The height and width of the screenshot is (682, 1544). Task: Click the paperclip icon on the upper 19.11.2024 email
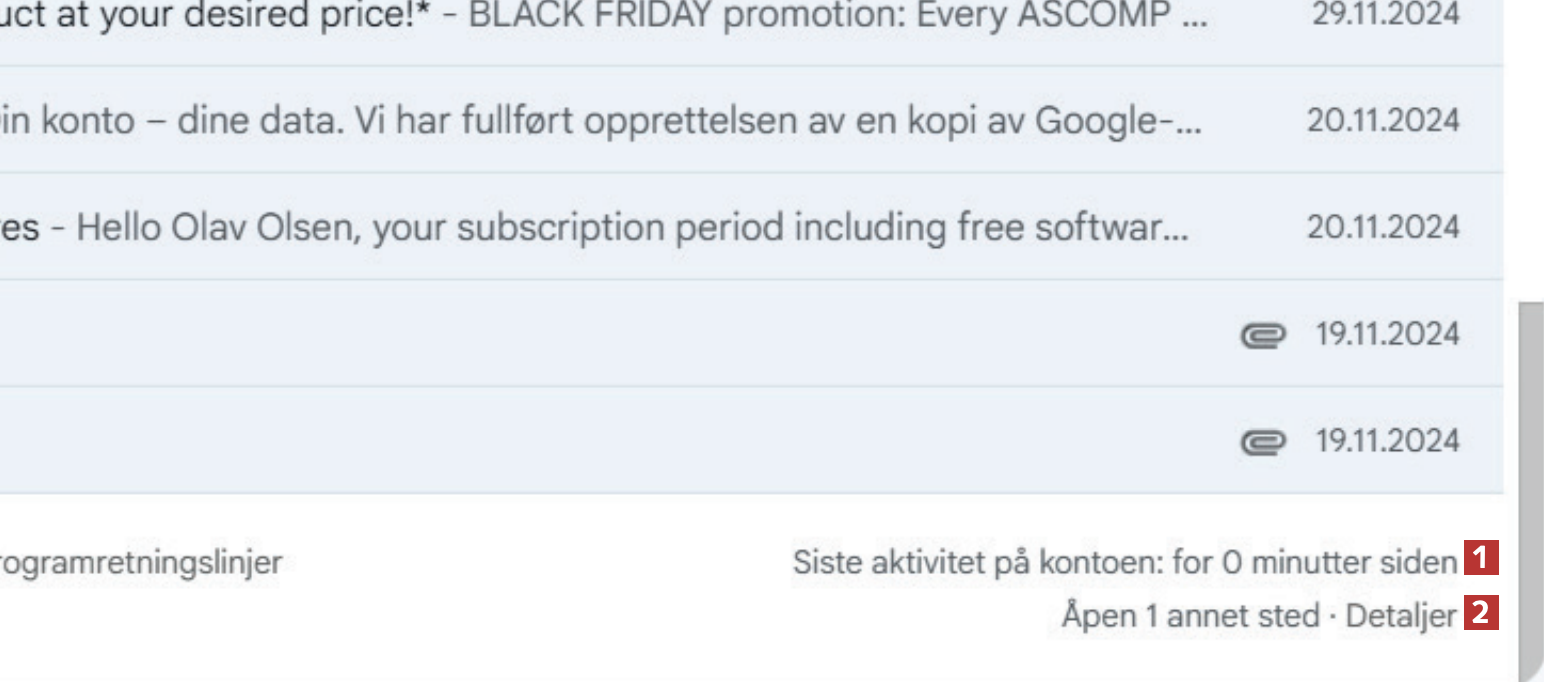pyautogui.click(x=1260, y=335)
